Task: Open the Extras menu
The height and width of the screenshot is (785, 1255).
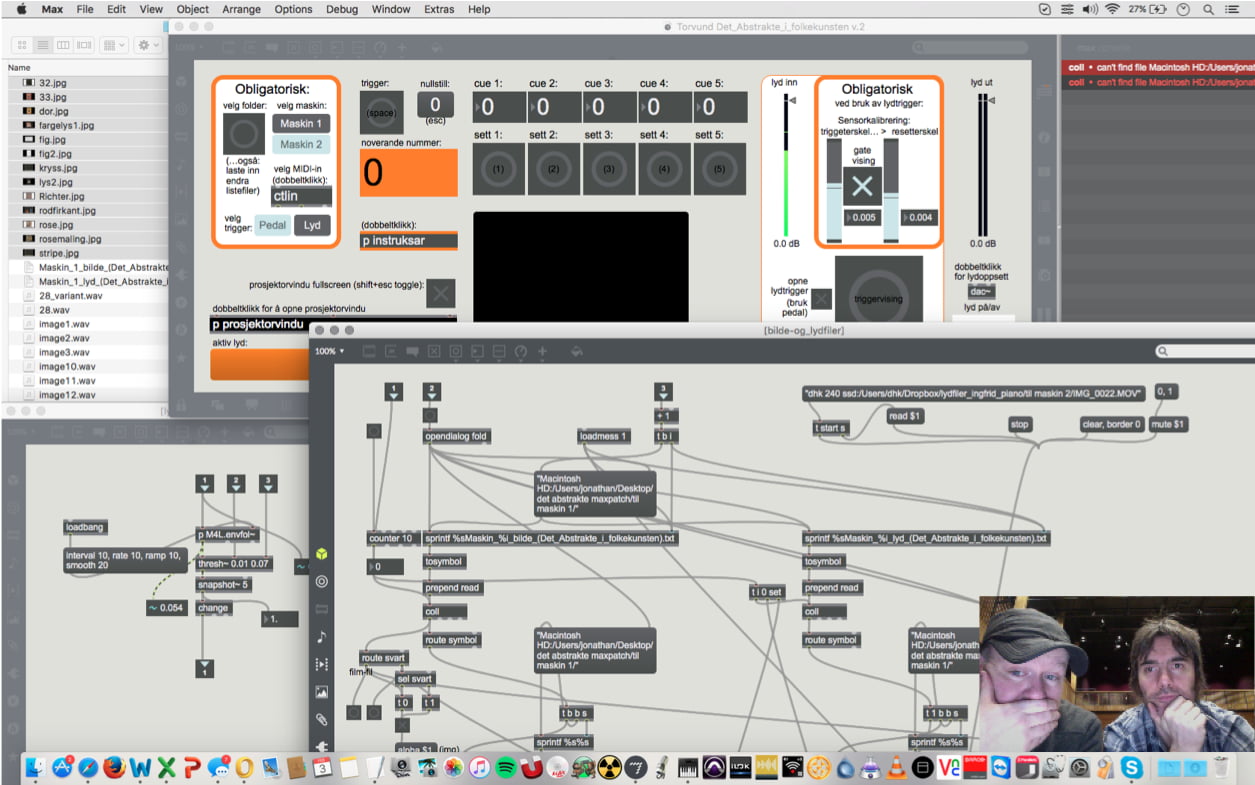Action: 438,9
